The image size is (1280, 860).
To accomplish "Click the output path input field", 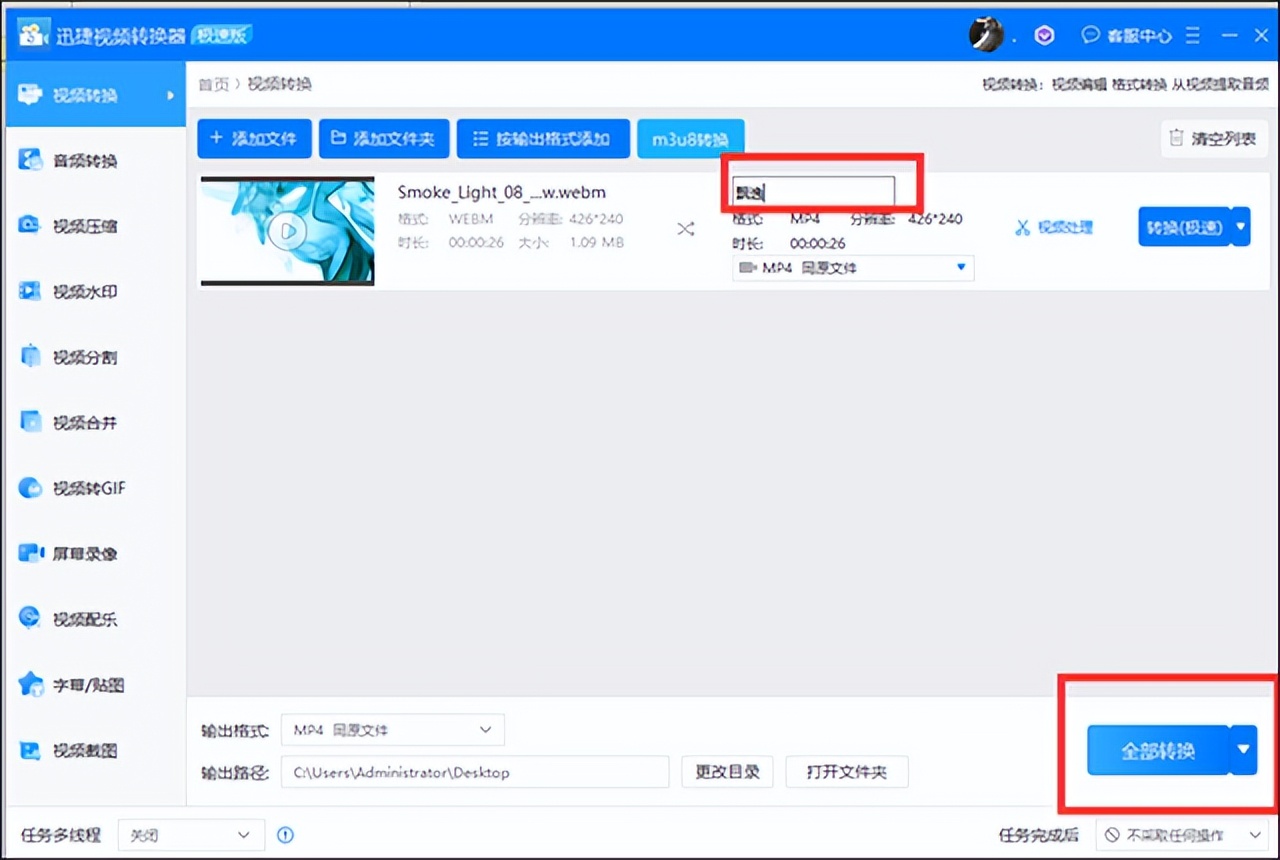I will pyautogui.click(x=475, y=772).
